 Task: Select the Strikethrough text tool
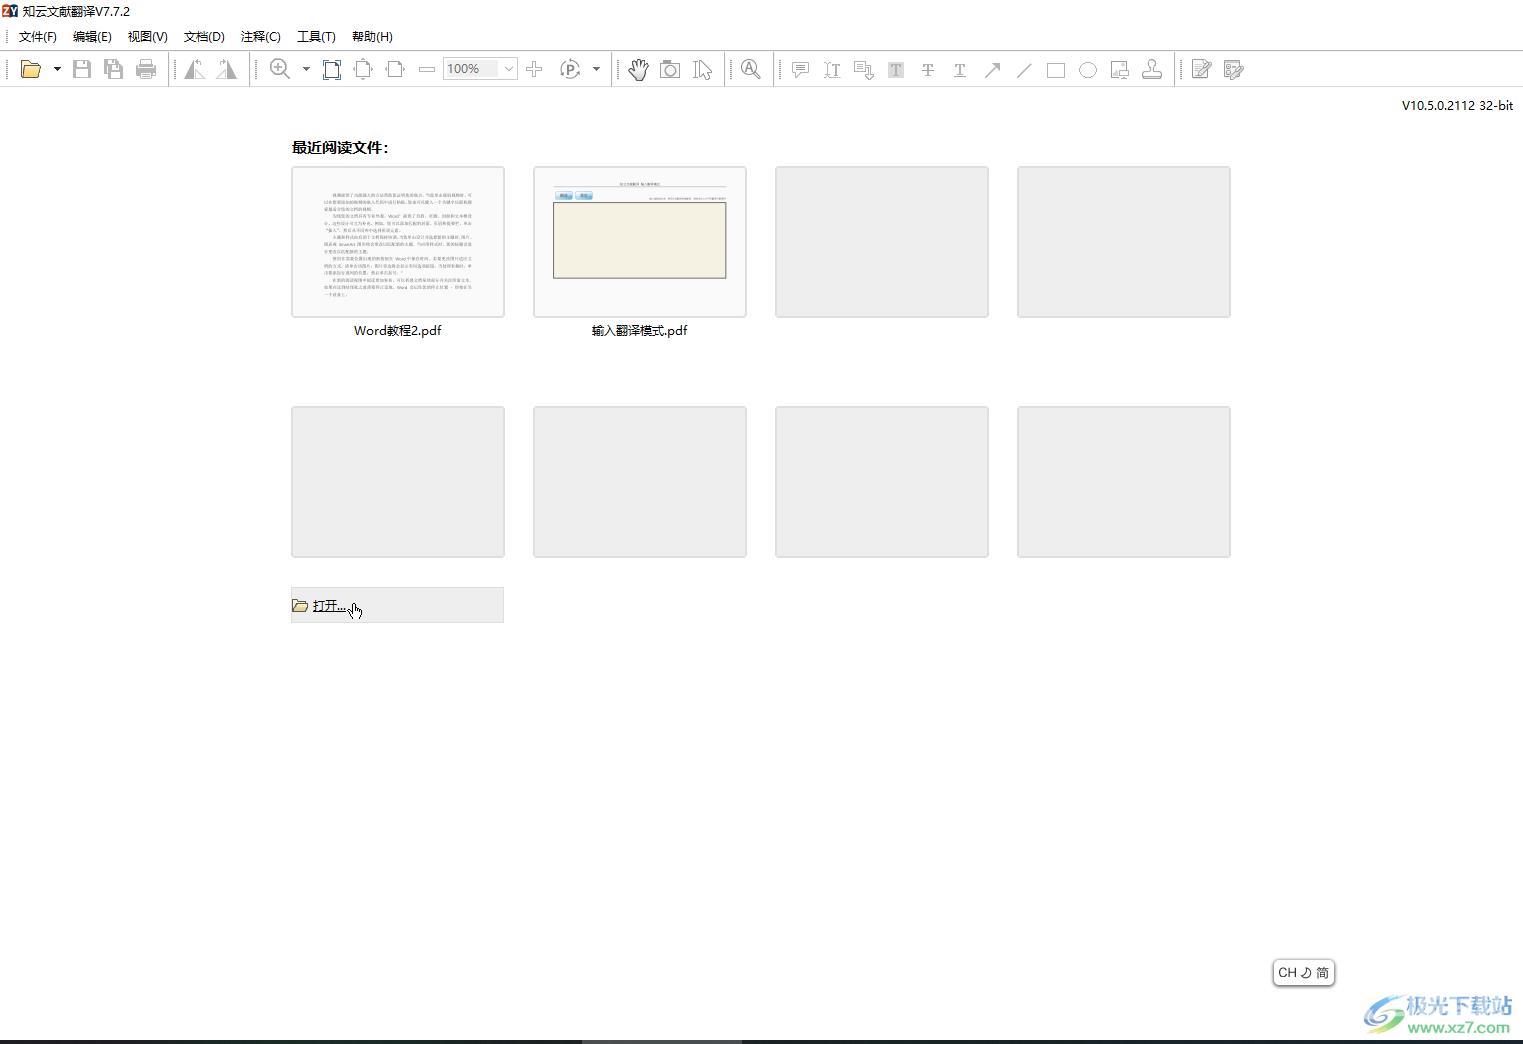928,69
